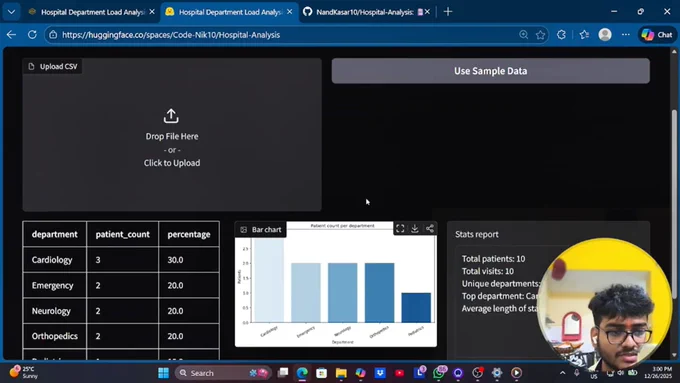
Task: Click the Use Sample Data button
Action: [x=490, y=71]
